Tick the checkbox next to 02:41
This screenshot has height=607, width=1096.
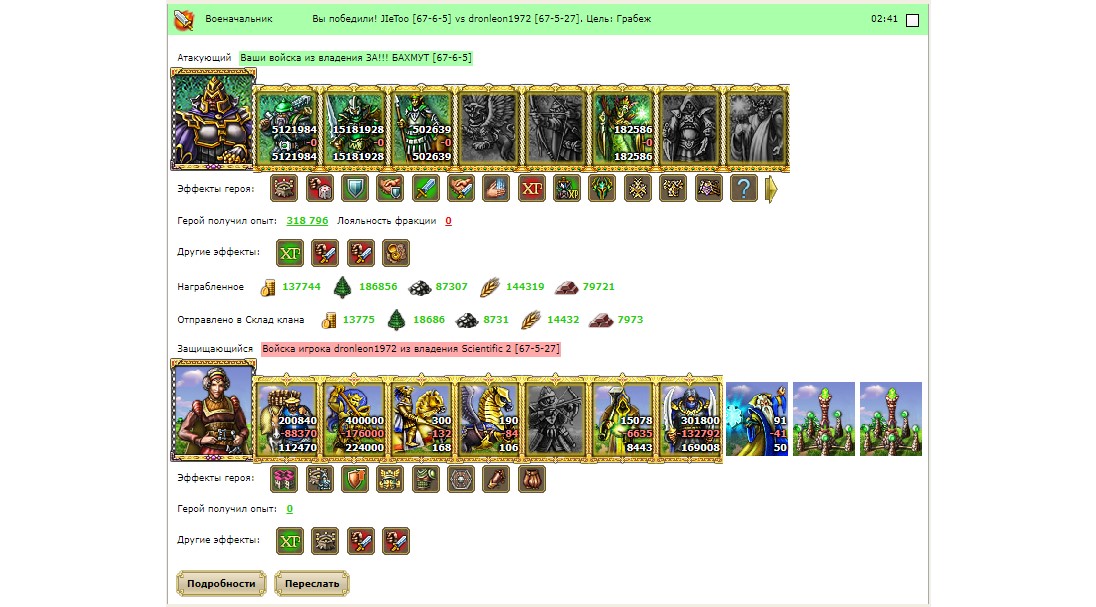(912, 20)
